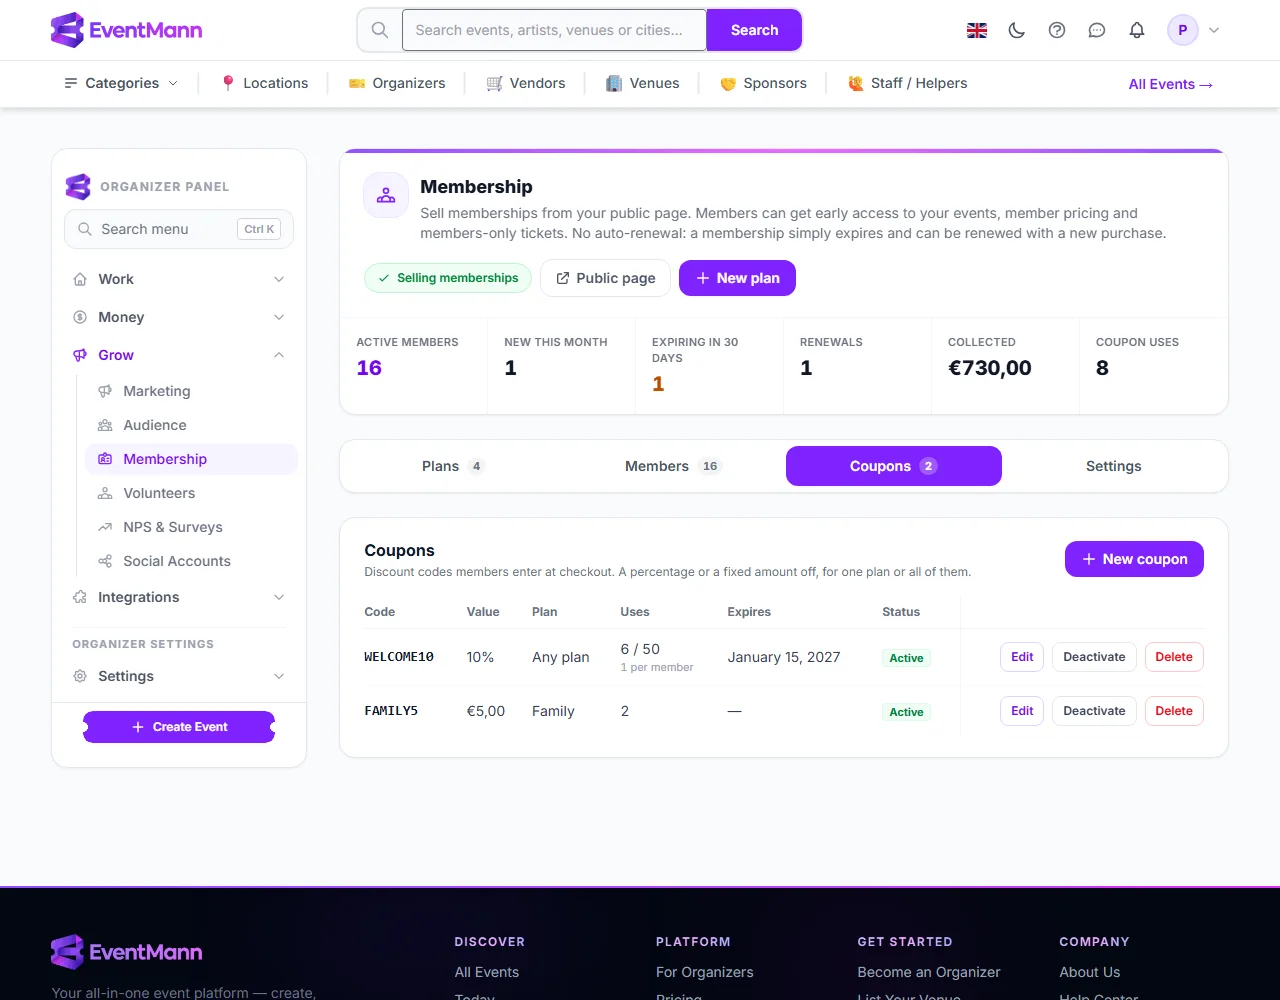The image size is (1280, 1000).
Task: Click the New coupon button
Action: point(1134,559)
